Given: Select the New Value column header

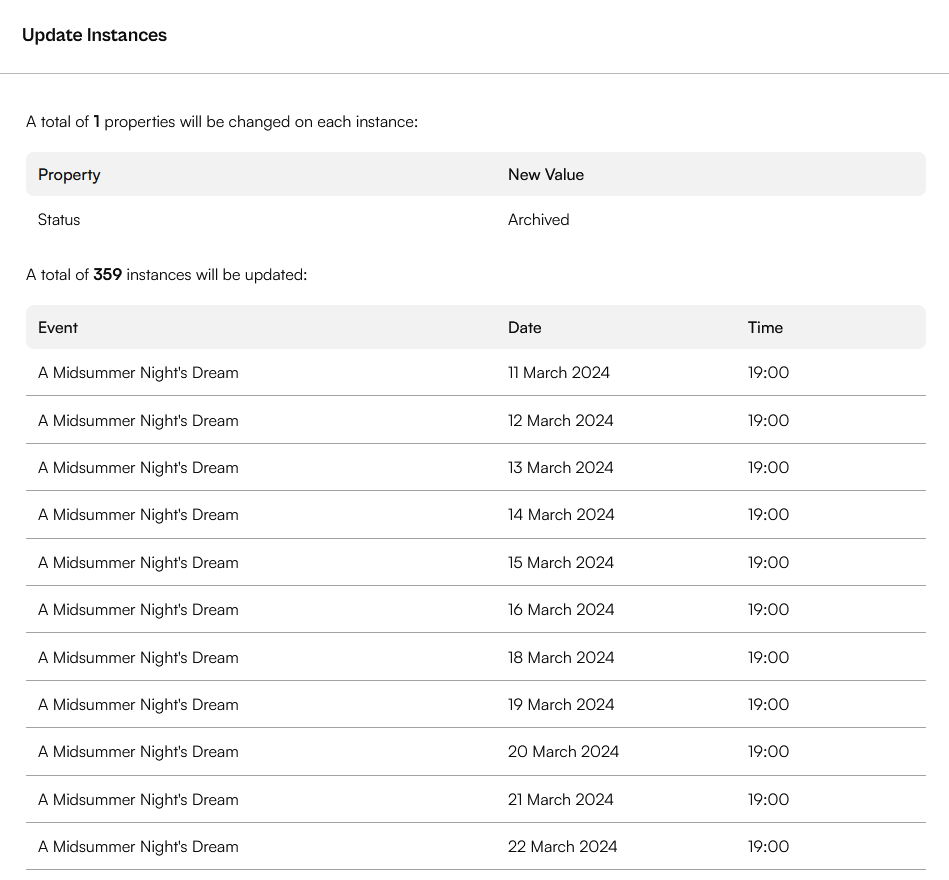Looking at the screenshot, I should pos(546,174).
